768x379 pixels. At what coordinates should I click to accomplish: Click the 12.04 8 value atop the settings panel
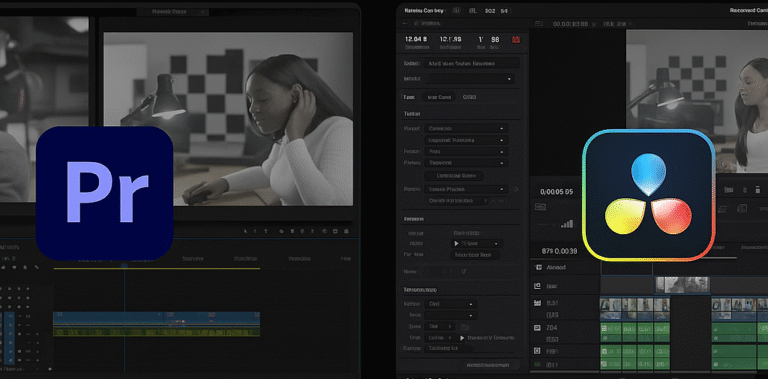[417, 39]
